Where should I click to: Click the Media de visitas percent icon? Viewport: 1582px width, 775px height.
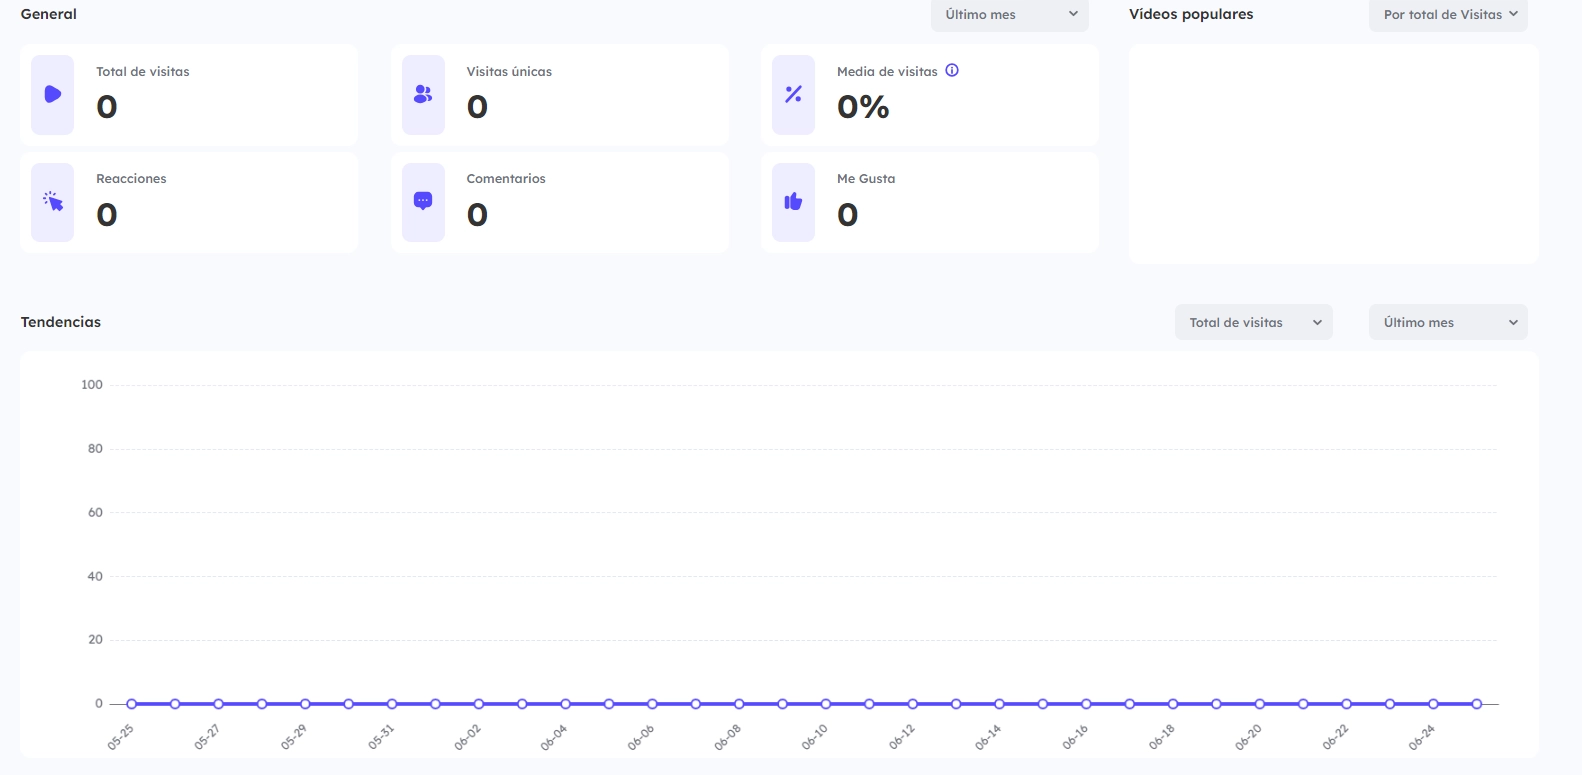[x=793, y=94]
